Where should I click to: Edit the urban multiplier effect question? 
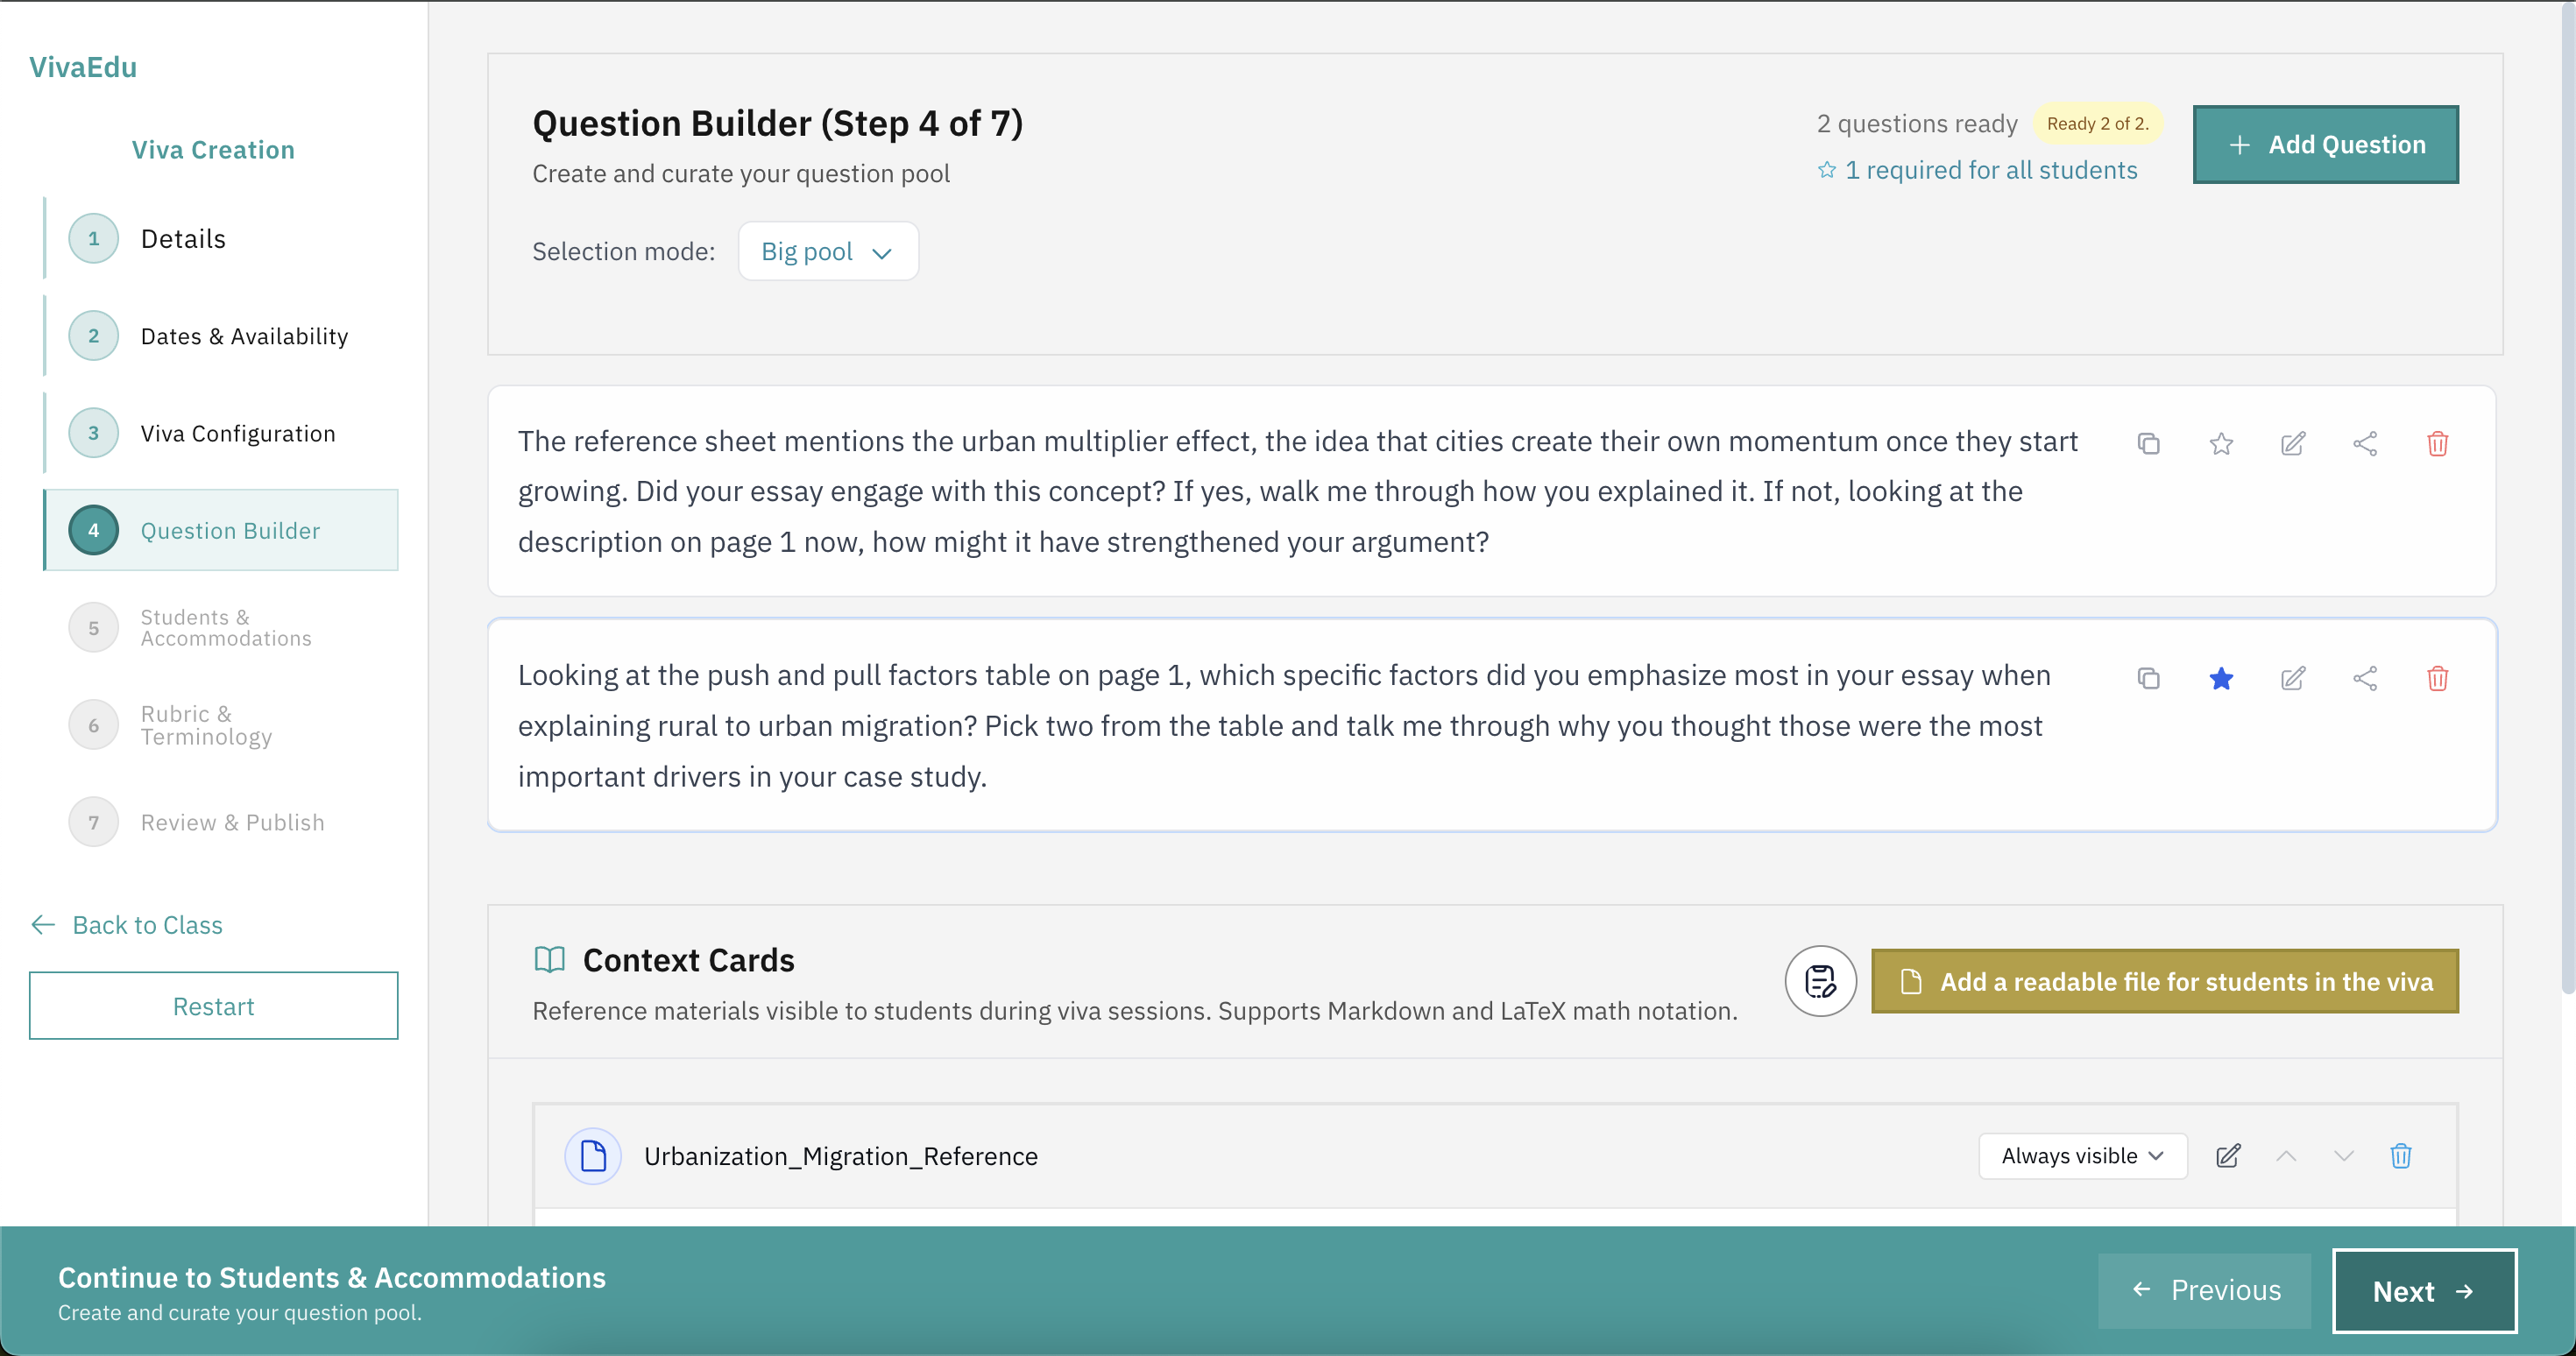point(2293,443)
